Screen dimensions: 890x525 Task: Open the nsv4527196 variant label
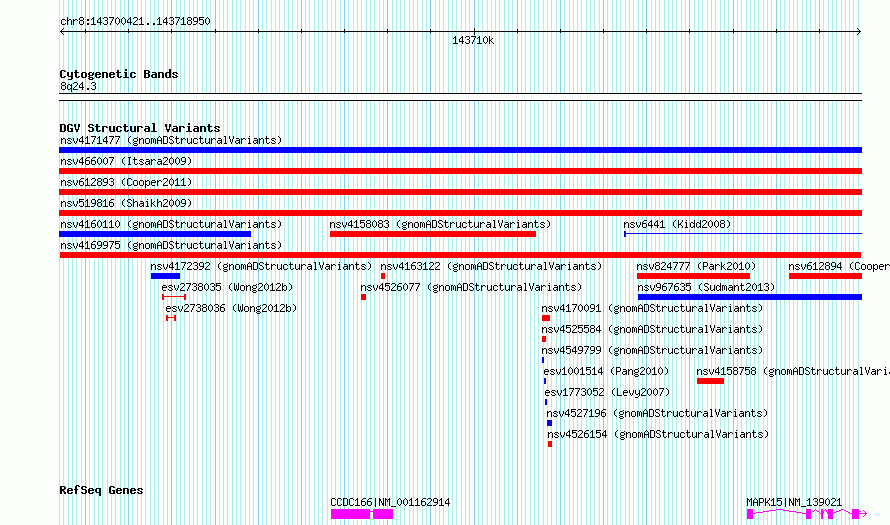pyautogui.click(x=657, y=413)
